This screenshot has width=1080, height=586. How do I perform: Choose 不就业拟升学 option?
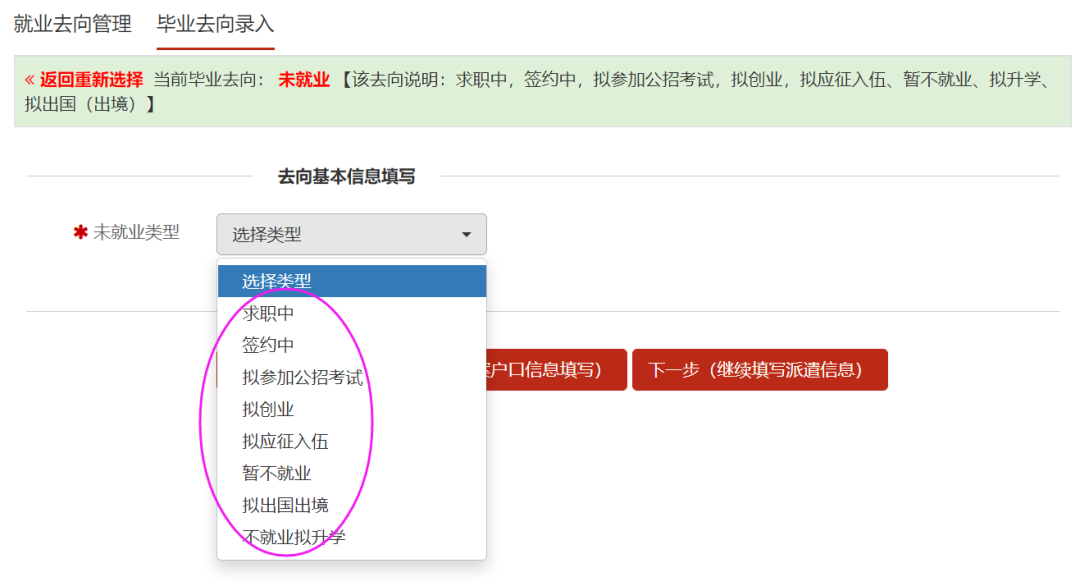point(352,537)
